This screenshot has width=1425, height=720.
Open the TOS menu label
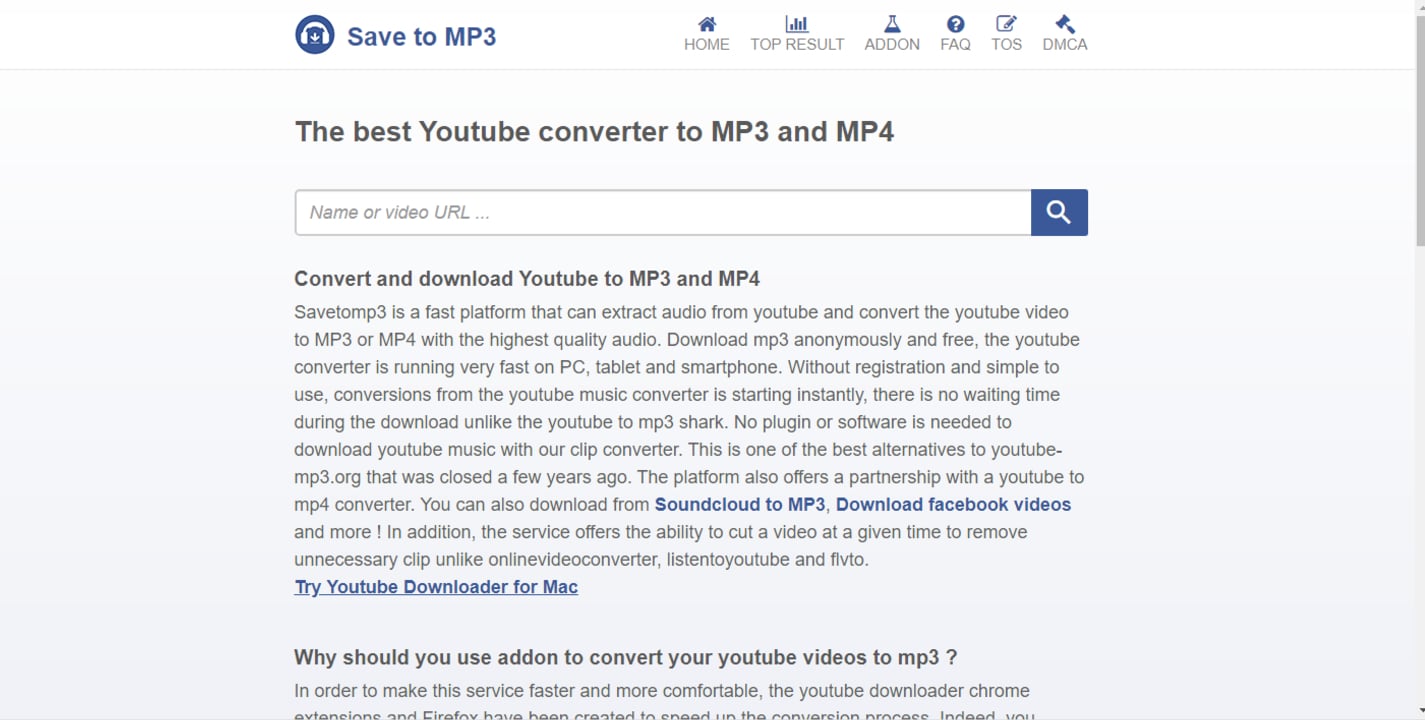click(1007, 44)
